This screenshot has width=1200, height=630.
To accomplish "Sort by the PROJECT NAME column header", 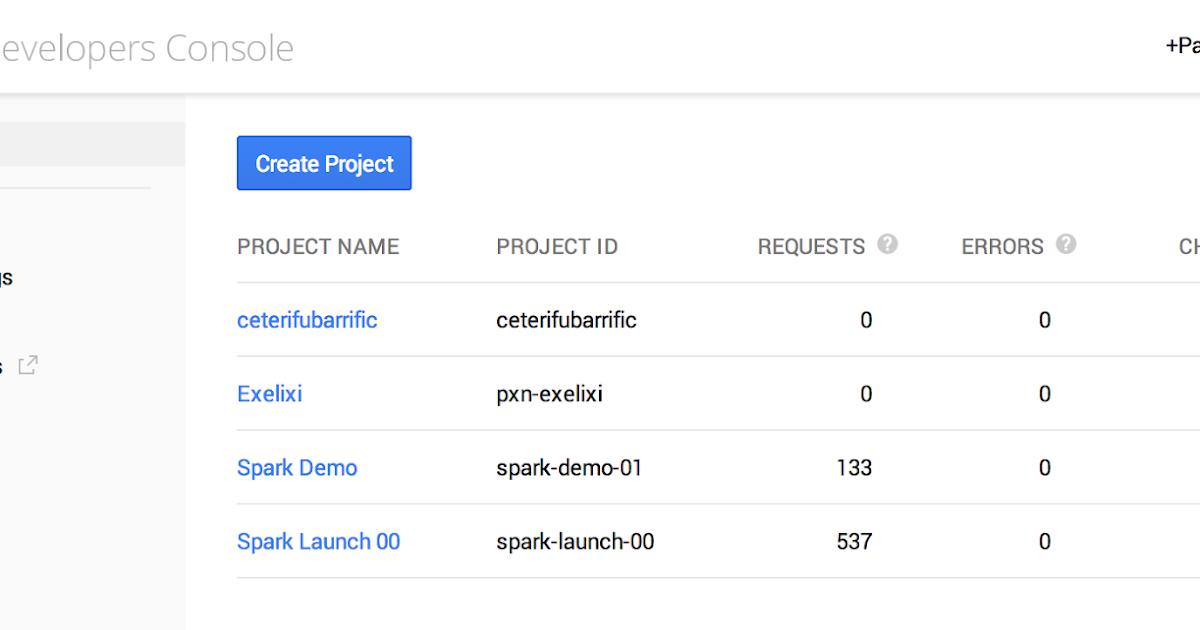I will tap(318, 245).
